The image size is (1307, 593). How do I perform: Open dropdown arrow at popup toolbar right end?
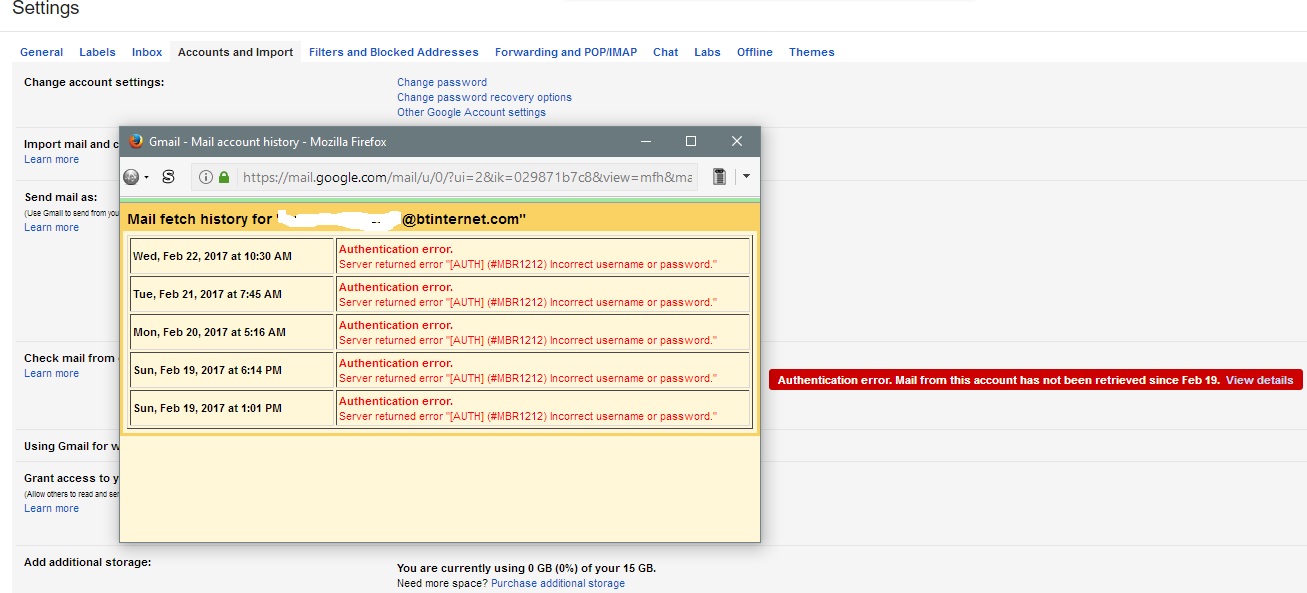coord(746,177)
